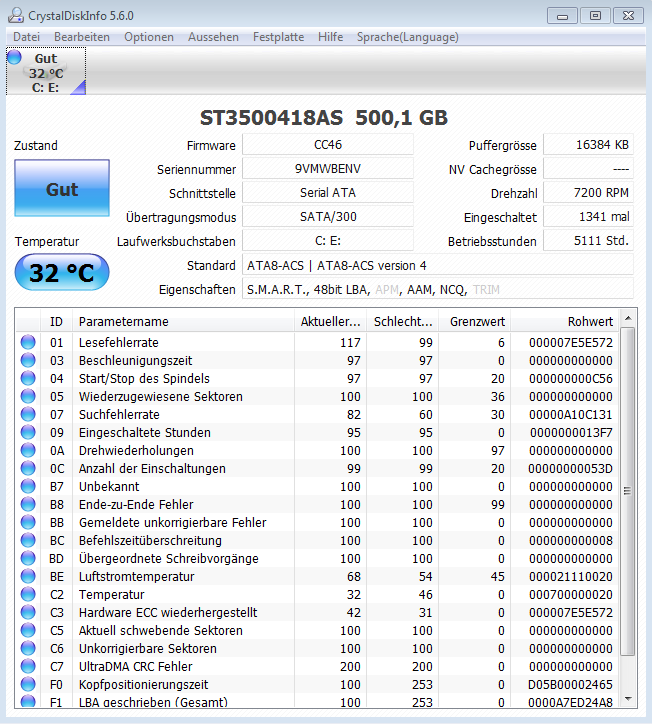This screenshot has width=652, height=724.
Task: Click status orb of Wiederzugewiesene Sektoren
Action: (x=28, y=396)
